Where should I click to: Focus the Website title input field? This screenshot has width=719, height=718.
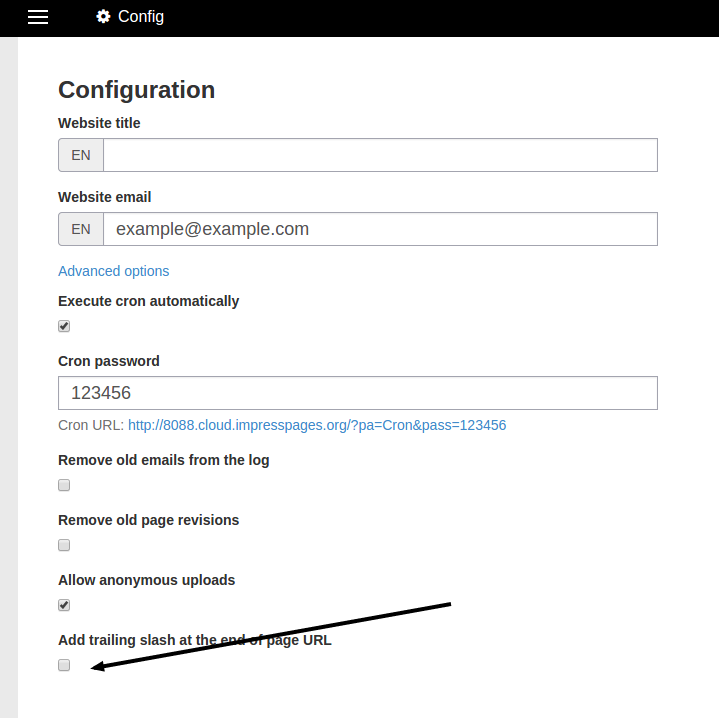(x=380, y=155)
